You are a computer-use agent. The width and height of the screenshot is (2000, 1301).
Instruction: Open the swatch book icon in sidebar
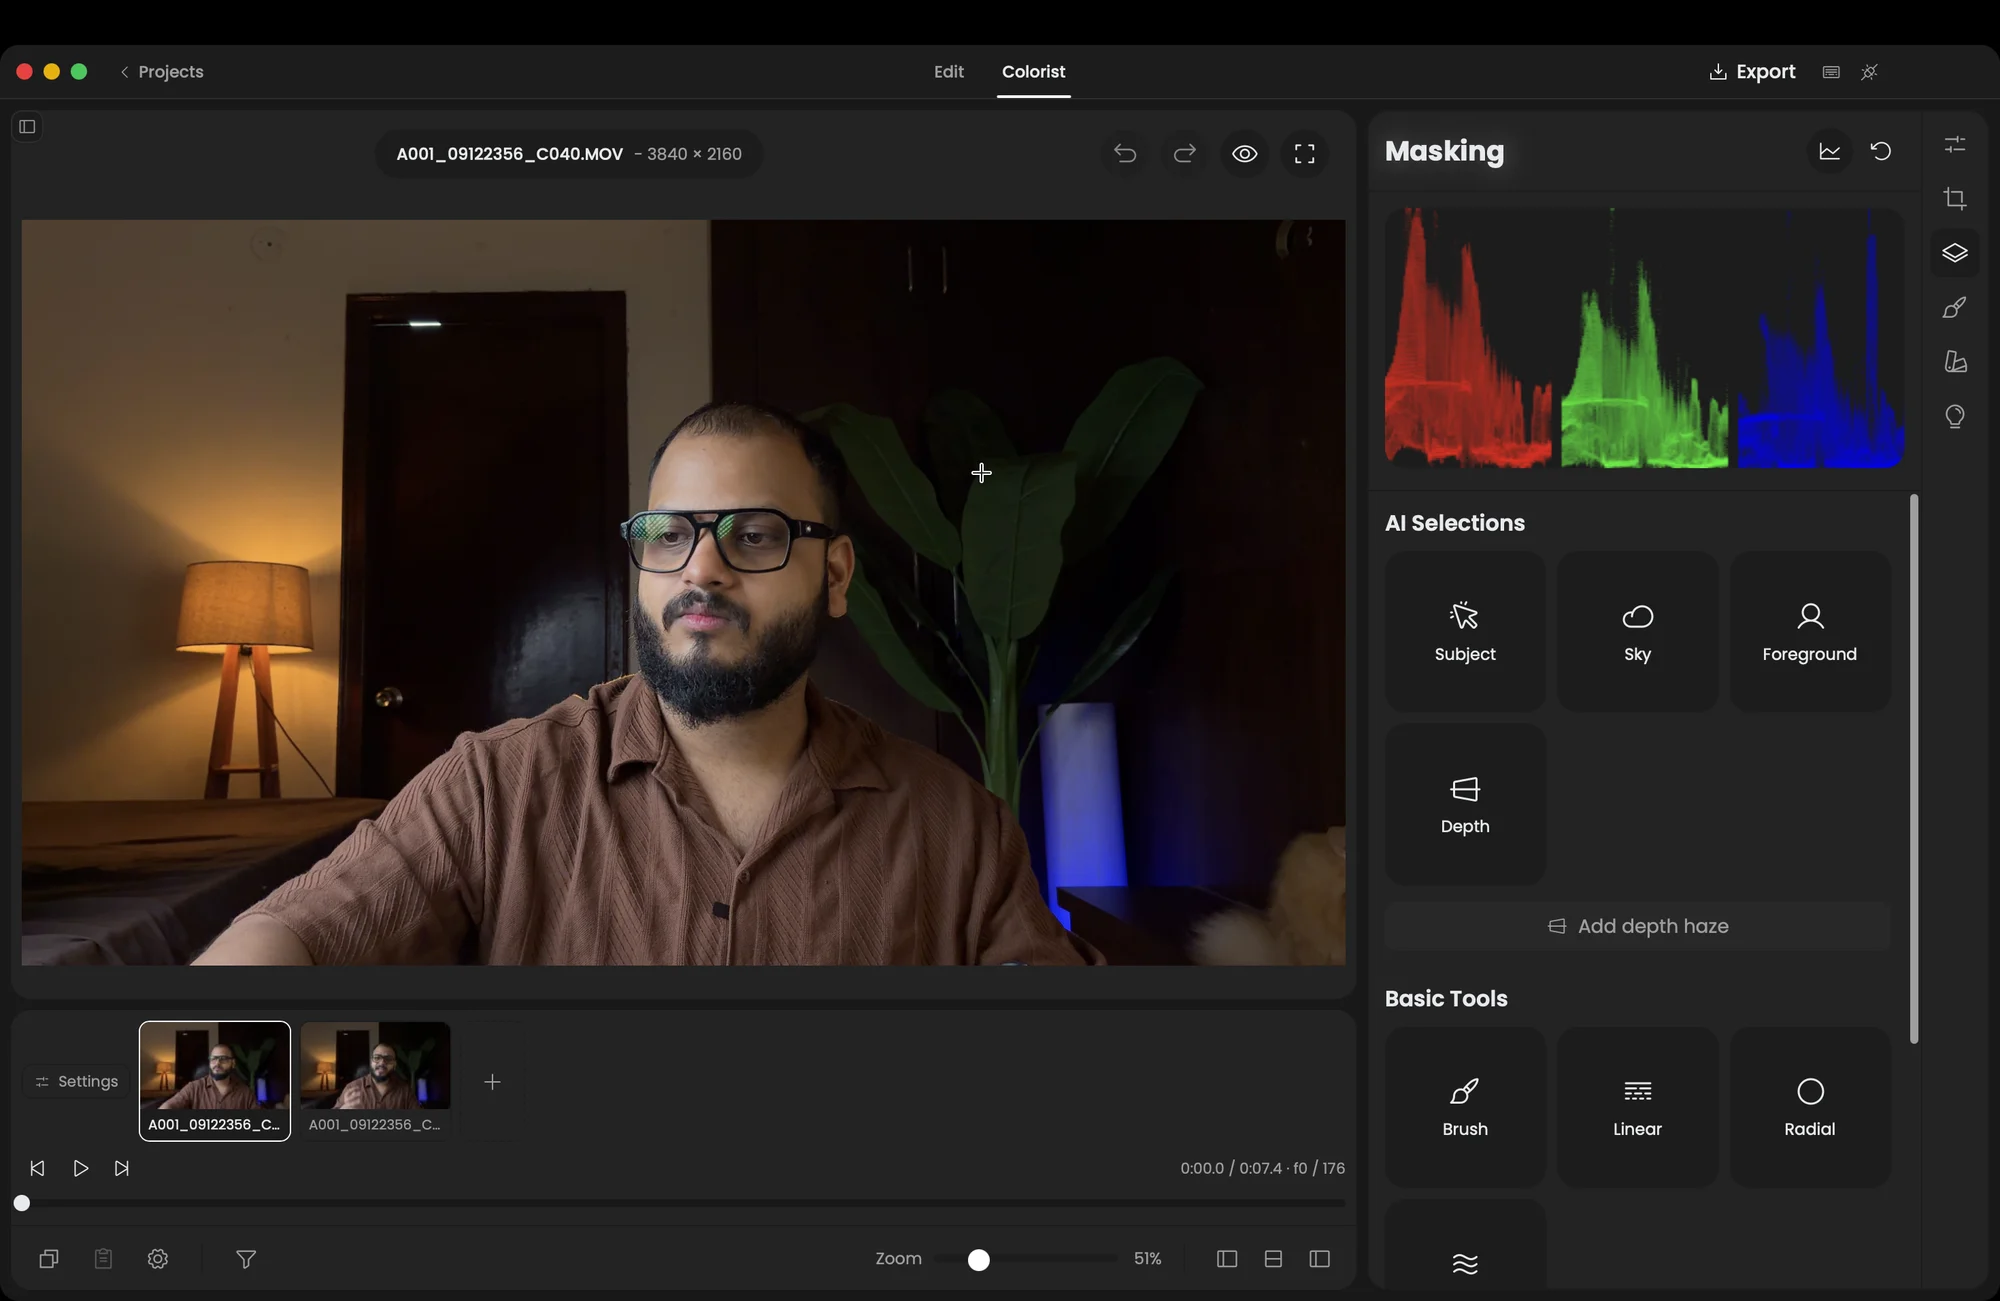1955,362
